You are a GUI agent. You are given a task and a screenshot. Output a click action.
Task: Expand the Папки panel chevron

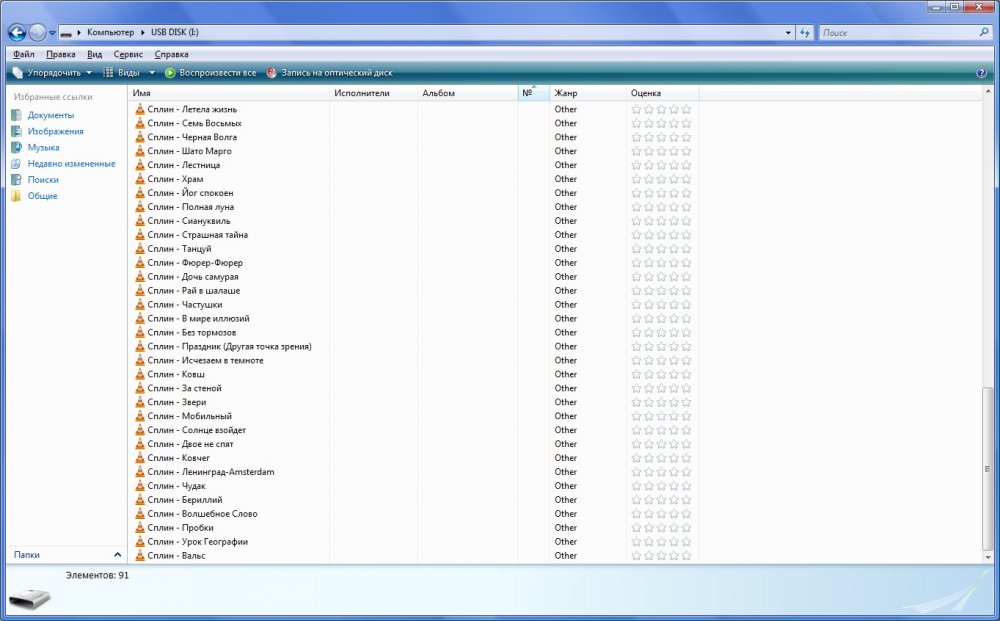pyautogui.click(x=117, y=554)
